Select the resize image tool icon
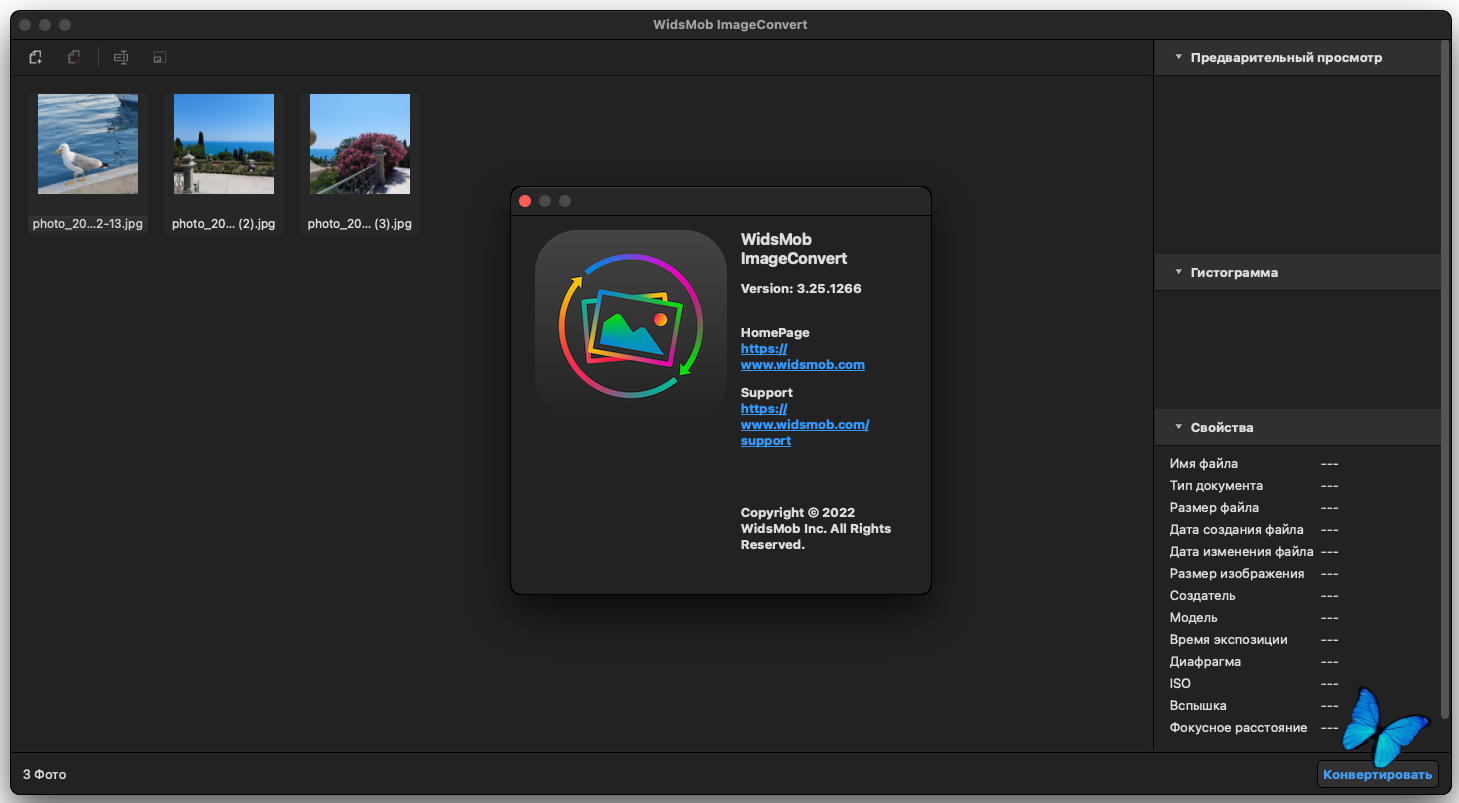The width and height of the screenshot is (1459, 803). pos(159,57)
